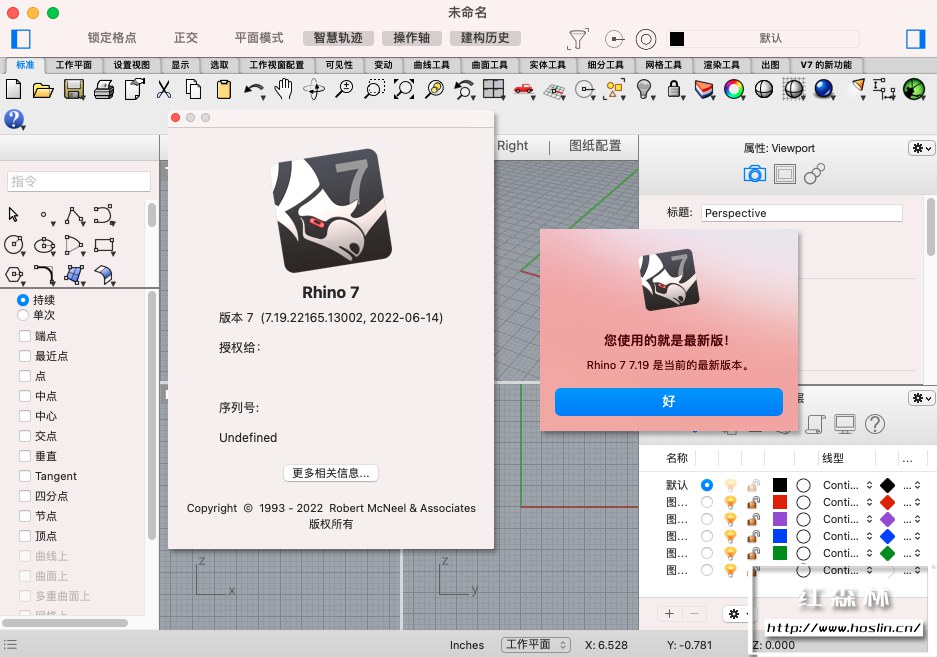Image resolution: width=937 pixels, height=657 pixels.
Task: Switch to the V7 的新功能 tab
Action: [826, 65]
